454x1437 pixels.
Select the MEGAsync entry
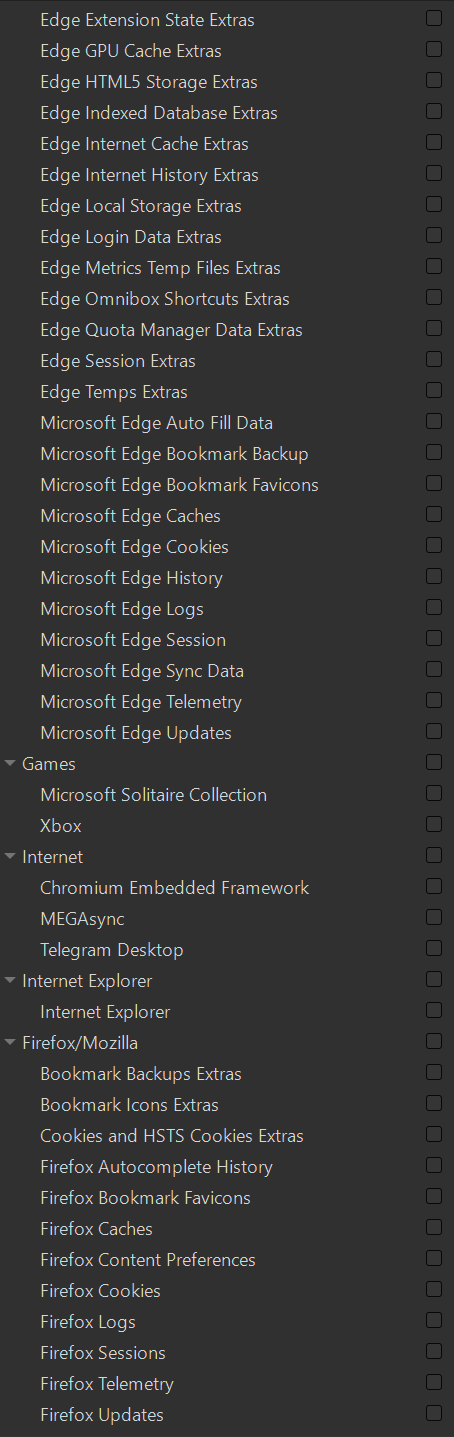[82, 919]
